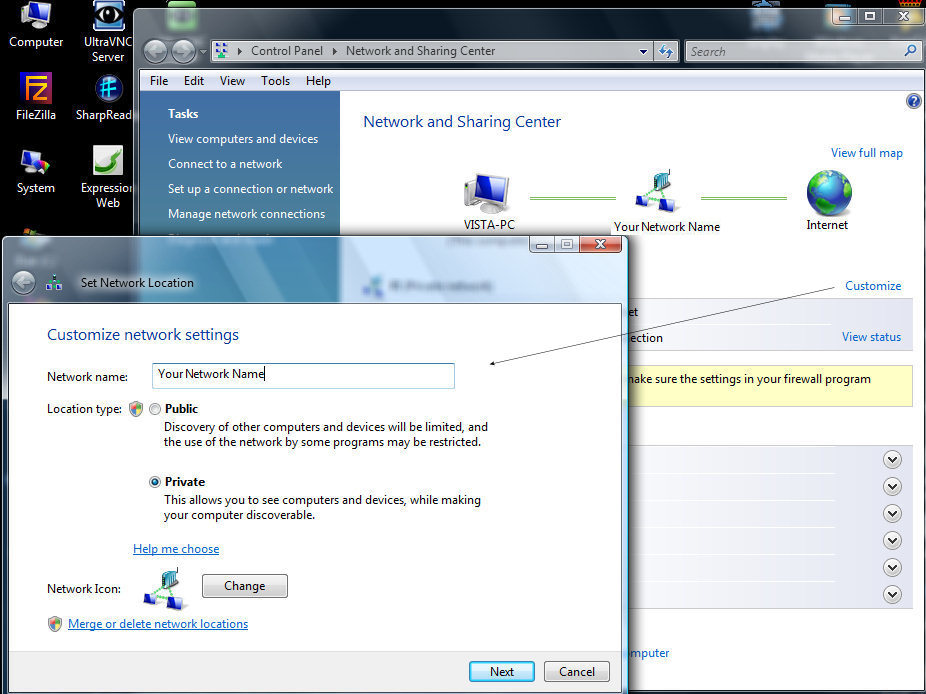
Task: Expand the last sharing settings chevron
Action: tap(892, 594)
